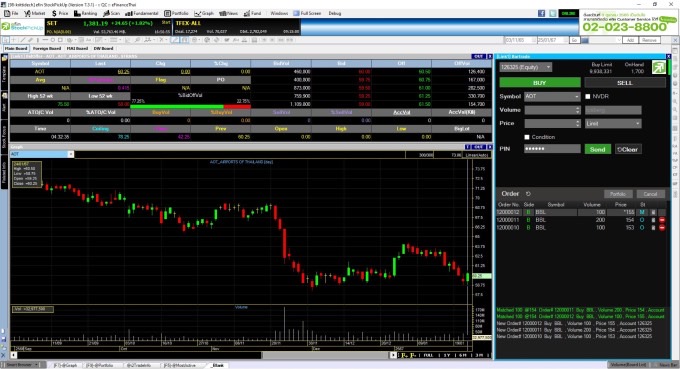Click the Facebook icon in top bar
The image size is (680, 369).
(541, 13)
